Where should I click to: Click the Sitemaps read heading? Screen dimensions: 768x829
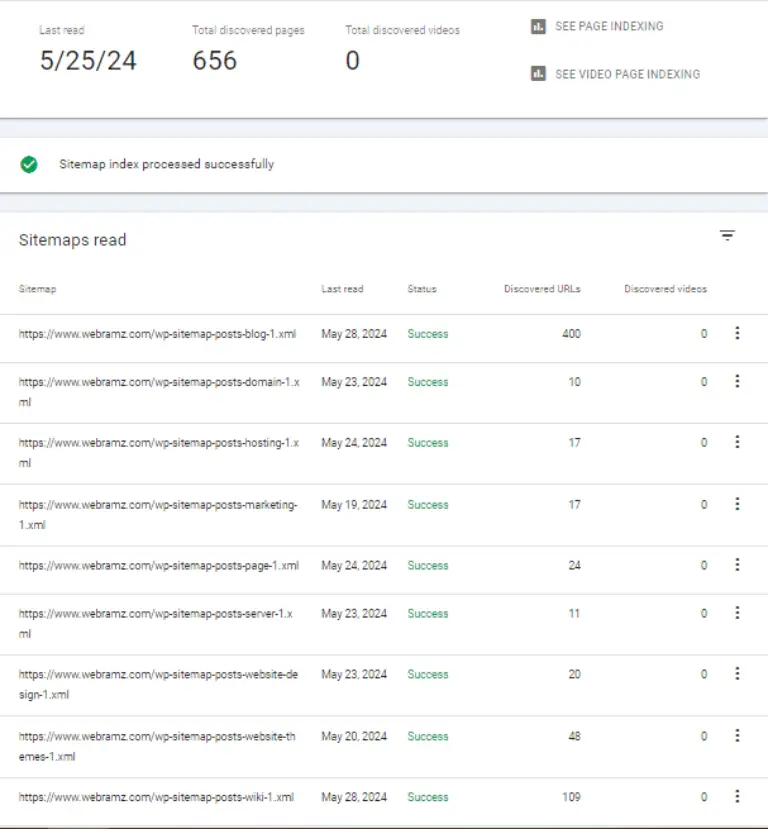coord(72,240)
